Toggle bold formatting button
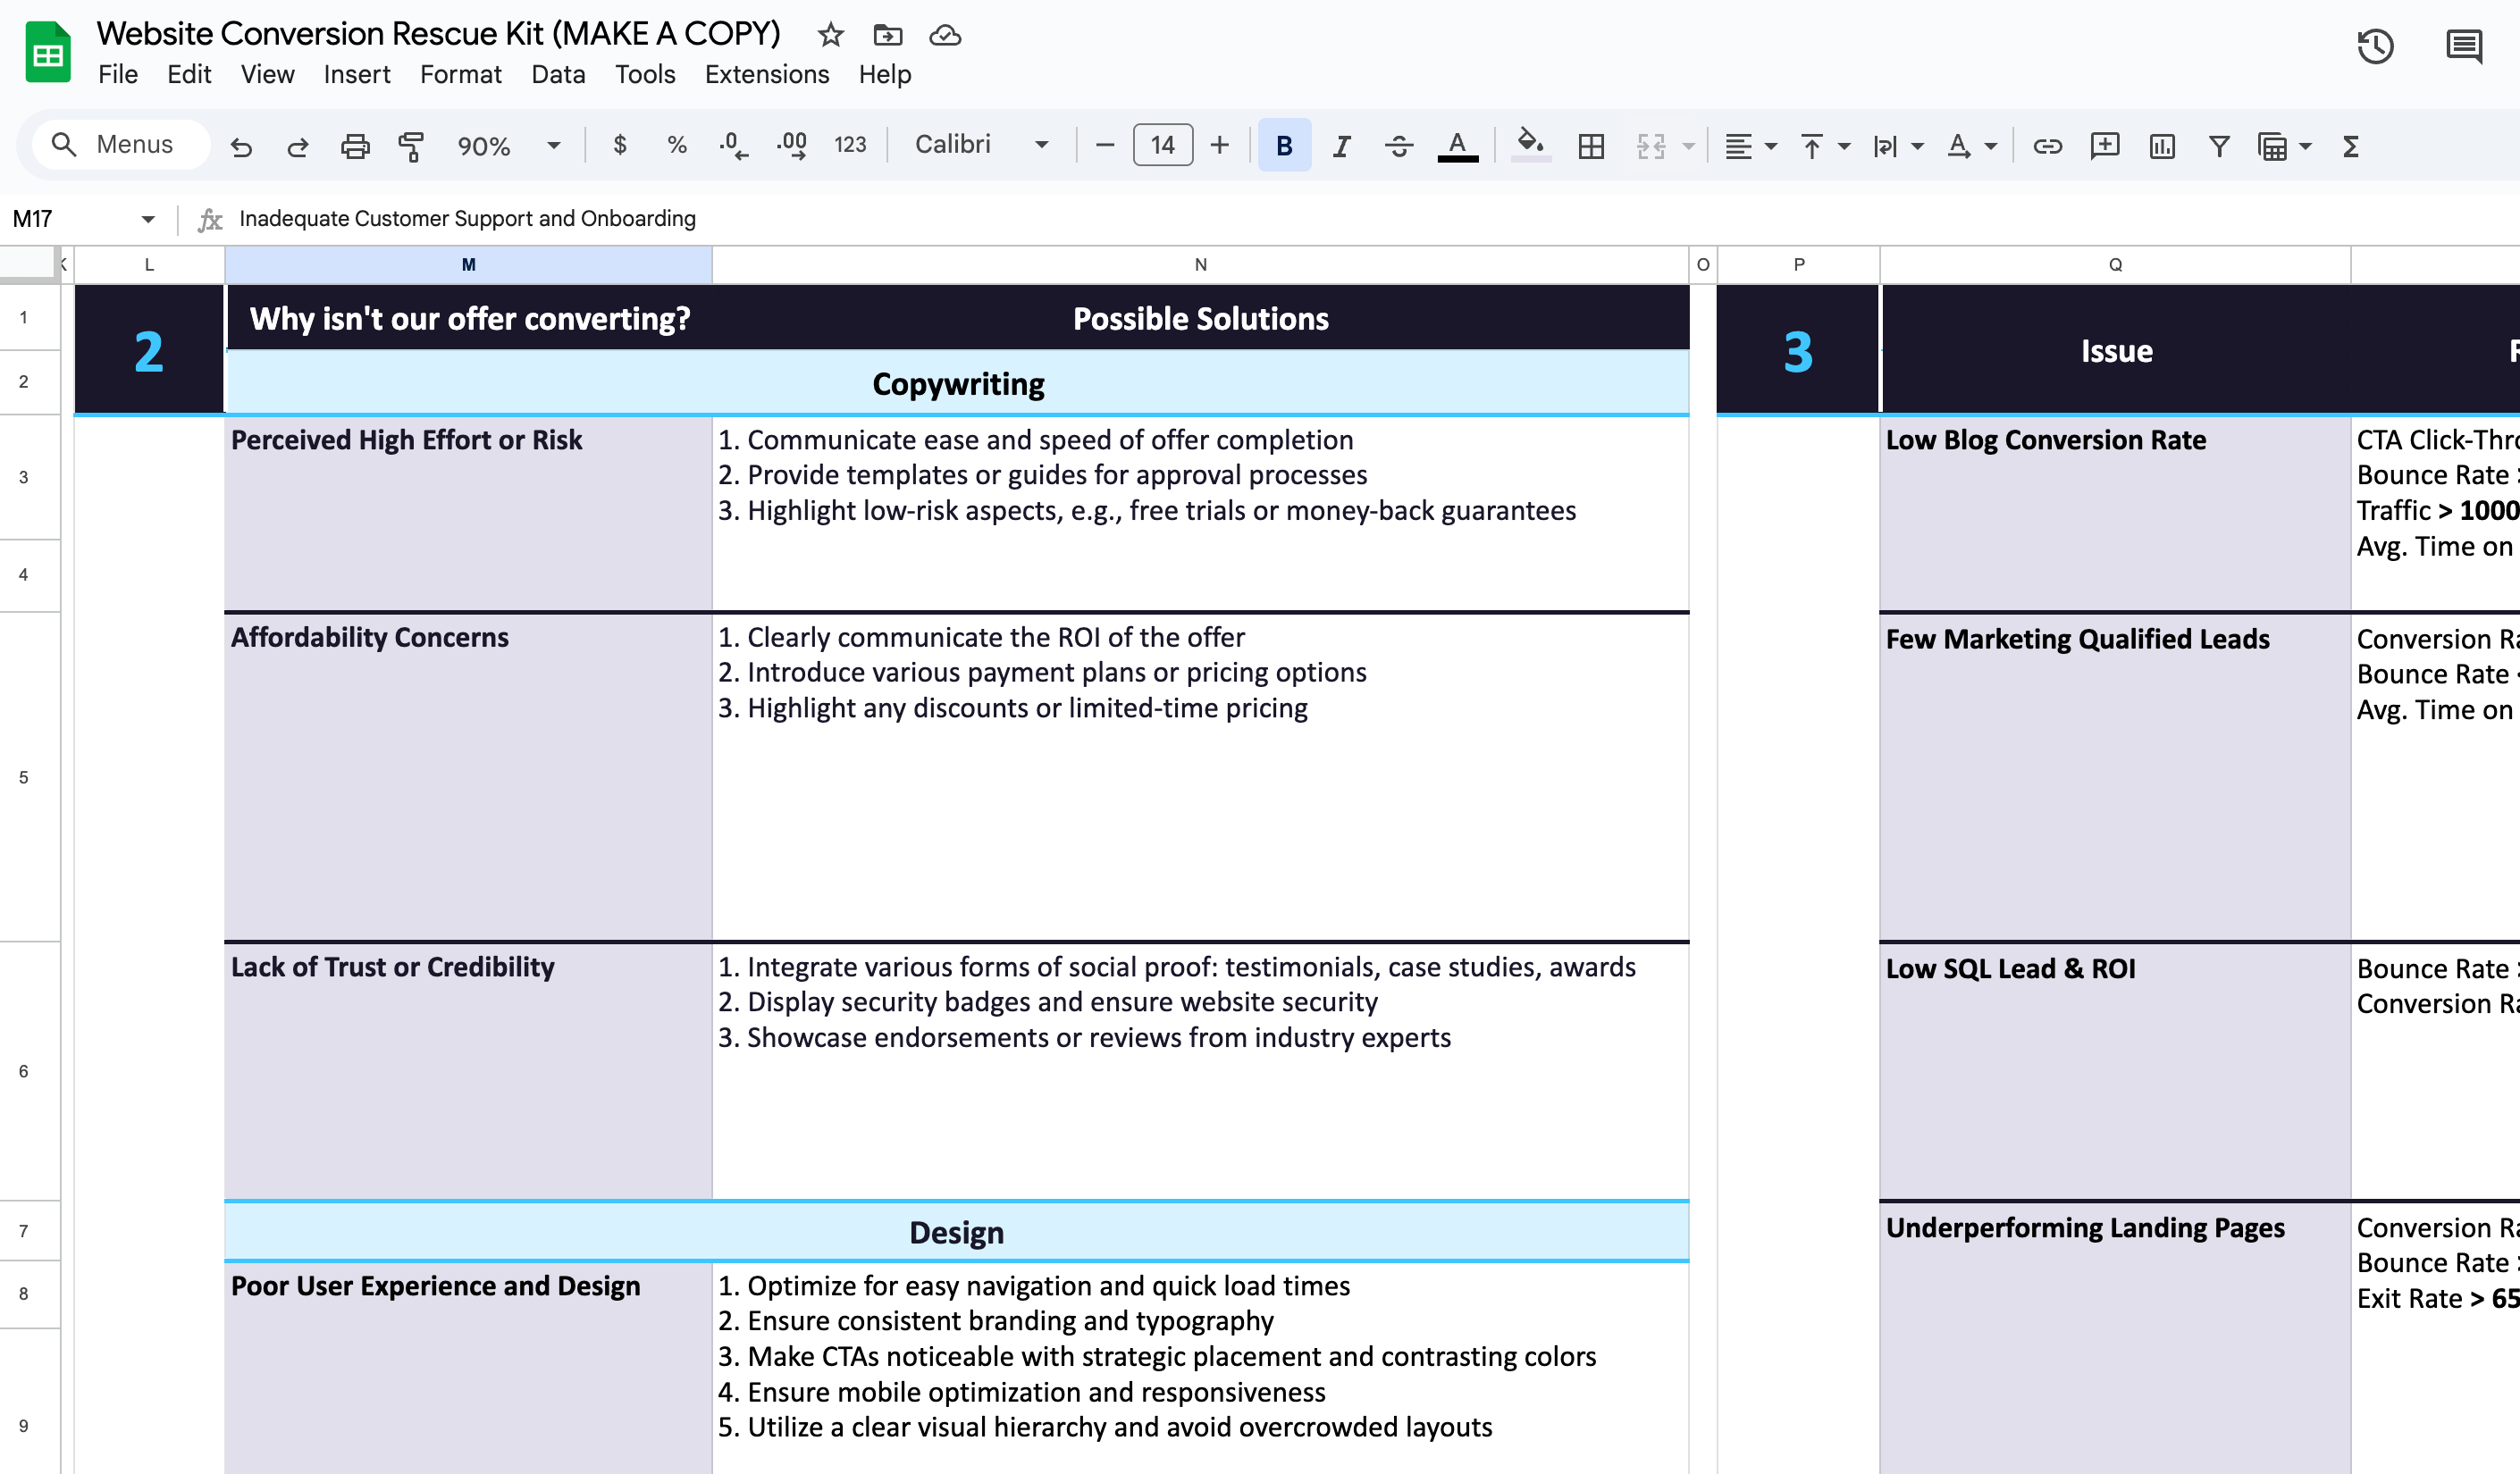The height and width of the screenshot is (1474, 2520). tap(1284, 146)
